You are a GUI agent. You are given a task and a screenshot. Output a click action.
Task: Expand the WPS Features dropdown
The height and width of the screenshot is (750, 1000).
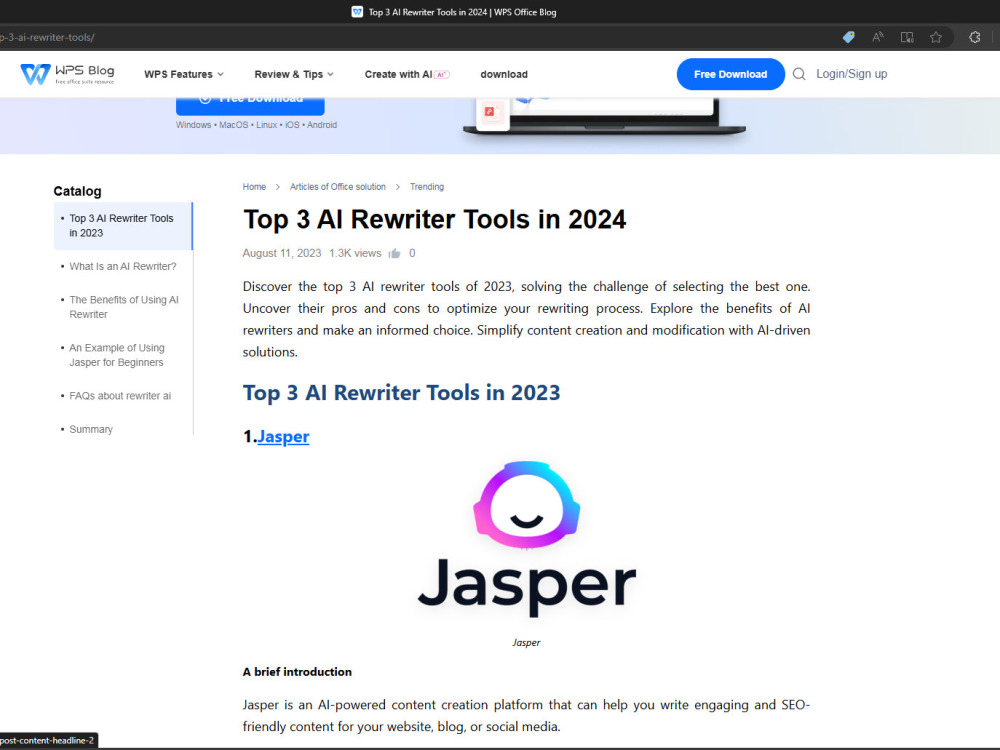[x=184, y=74]
